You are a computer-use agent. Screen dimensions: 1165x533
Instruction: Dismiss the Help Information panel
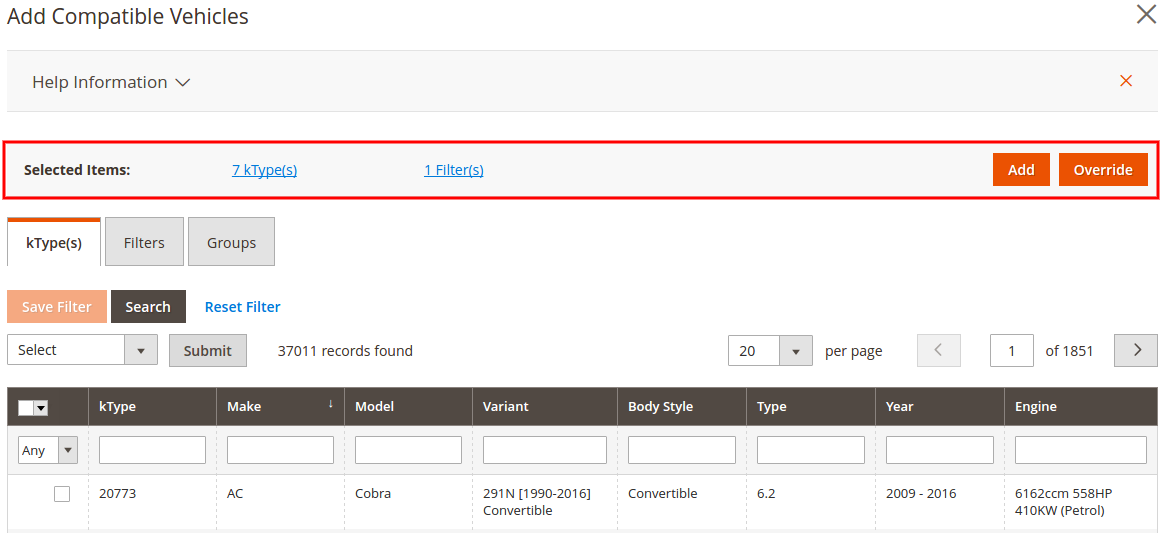(1126, 81)
